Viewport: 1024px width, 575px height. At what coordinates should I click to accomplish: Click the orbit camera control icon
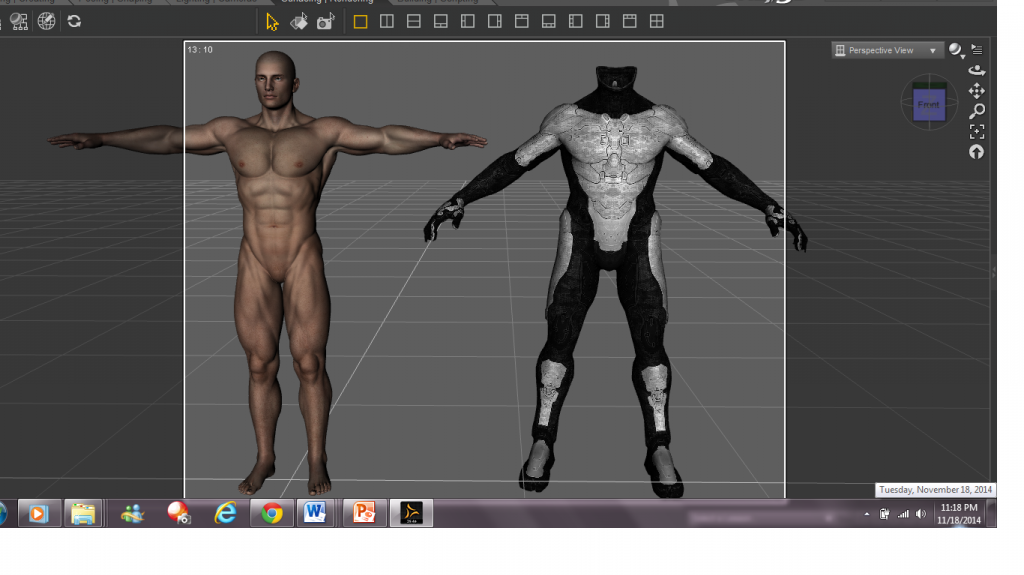977,70
